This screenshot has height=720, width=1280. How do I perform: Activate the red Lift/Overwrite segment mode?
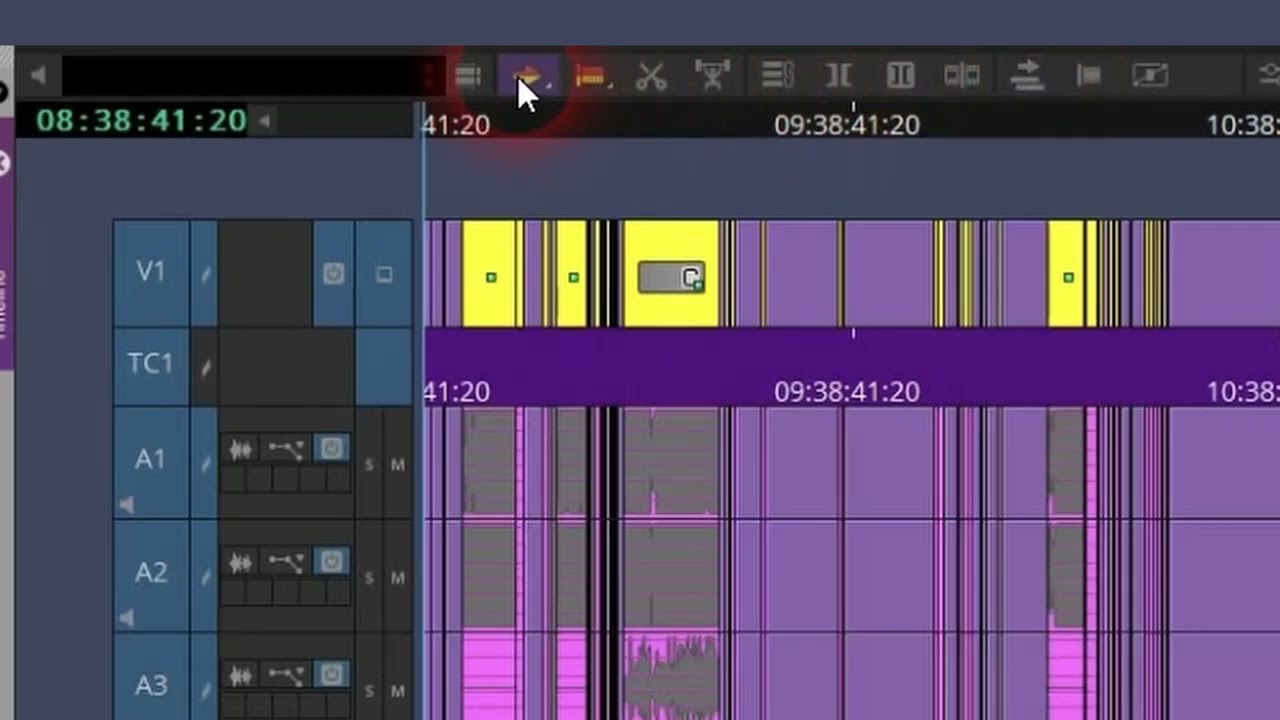pos(591,77)
